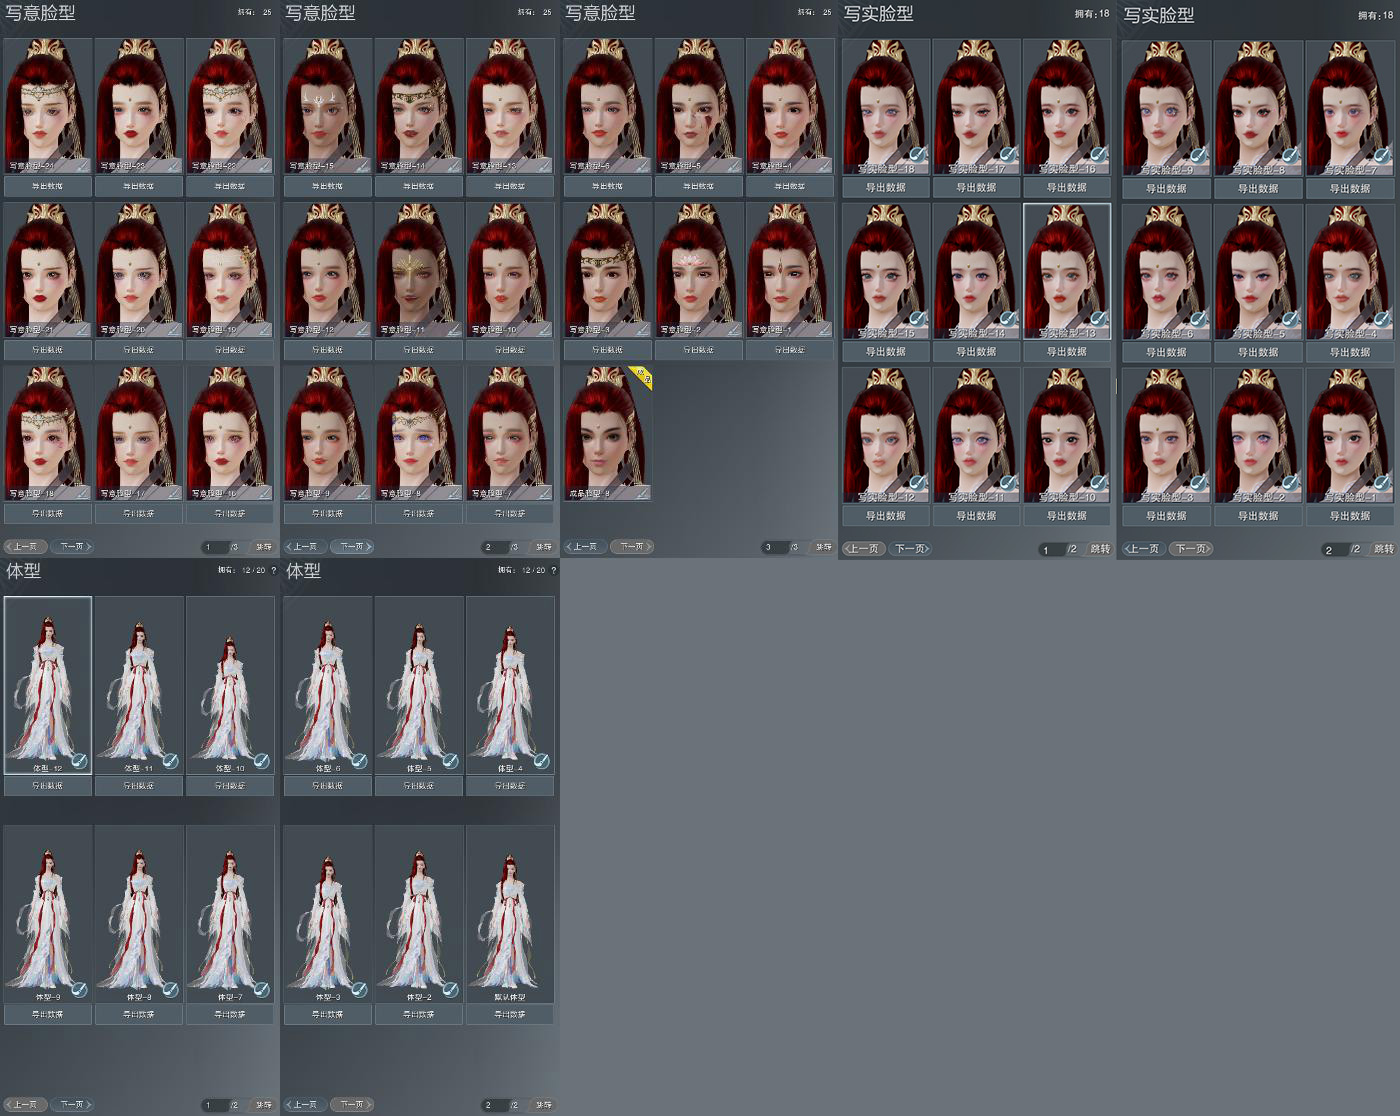This screenshot has height=1116, width=1400.
Task: Click the edit icon on 写意脸型-24
Action: pyautogui.click(x=82, y=166)
